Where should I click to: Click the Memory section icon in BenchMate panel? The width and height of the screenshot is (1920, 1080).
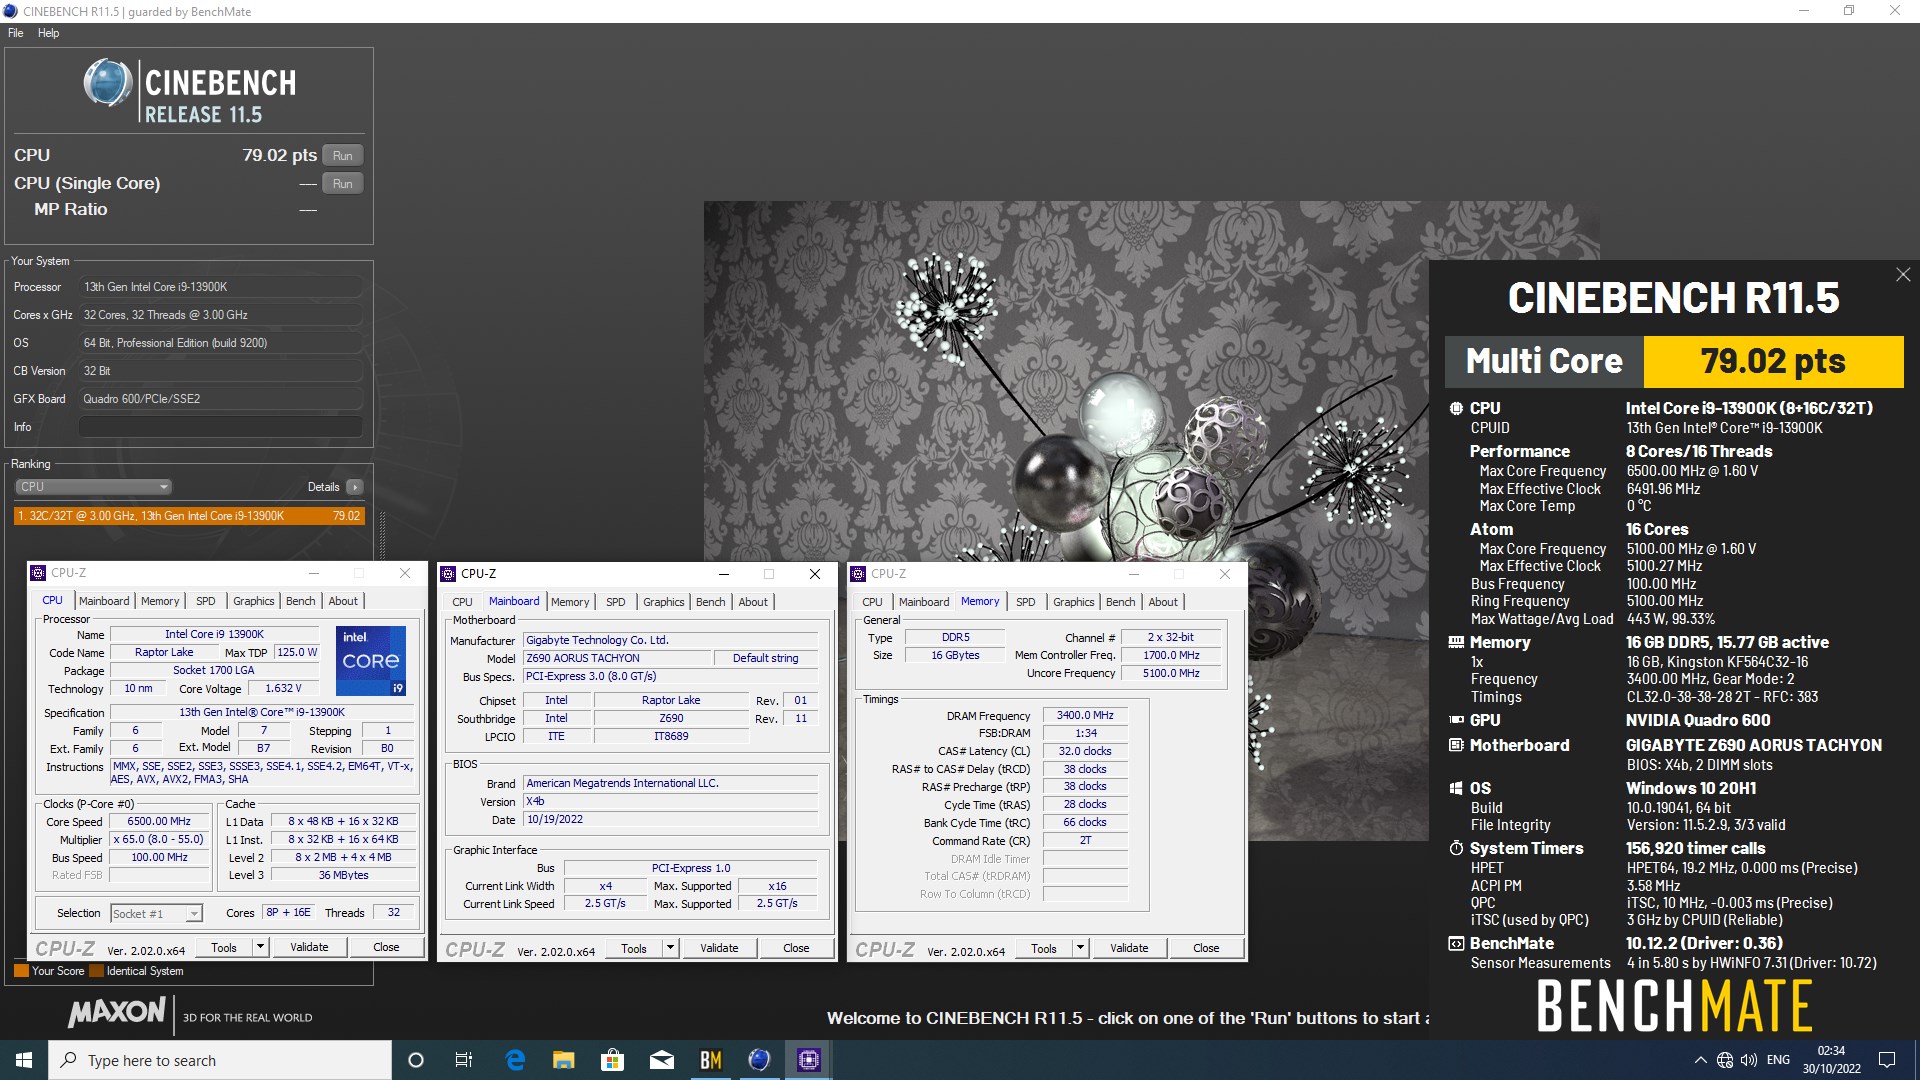coord(1456,642)
